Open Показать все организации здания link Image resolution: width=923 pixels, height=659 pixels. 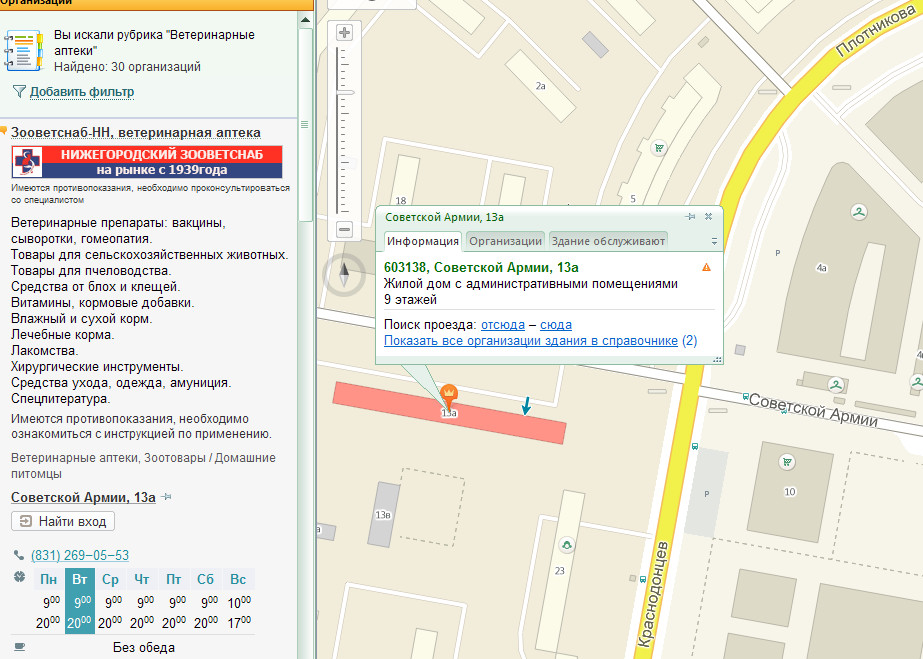[531, 341]
